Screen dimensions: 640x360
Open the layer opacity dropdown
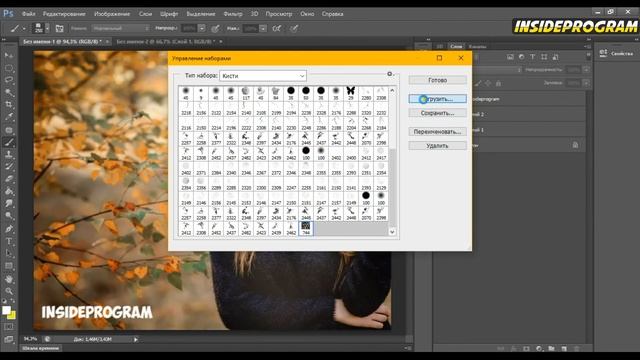[586, 70]
